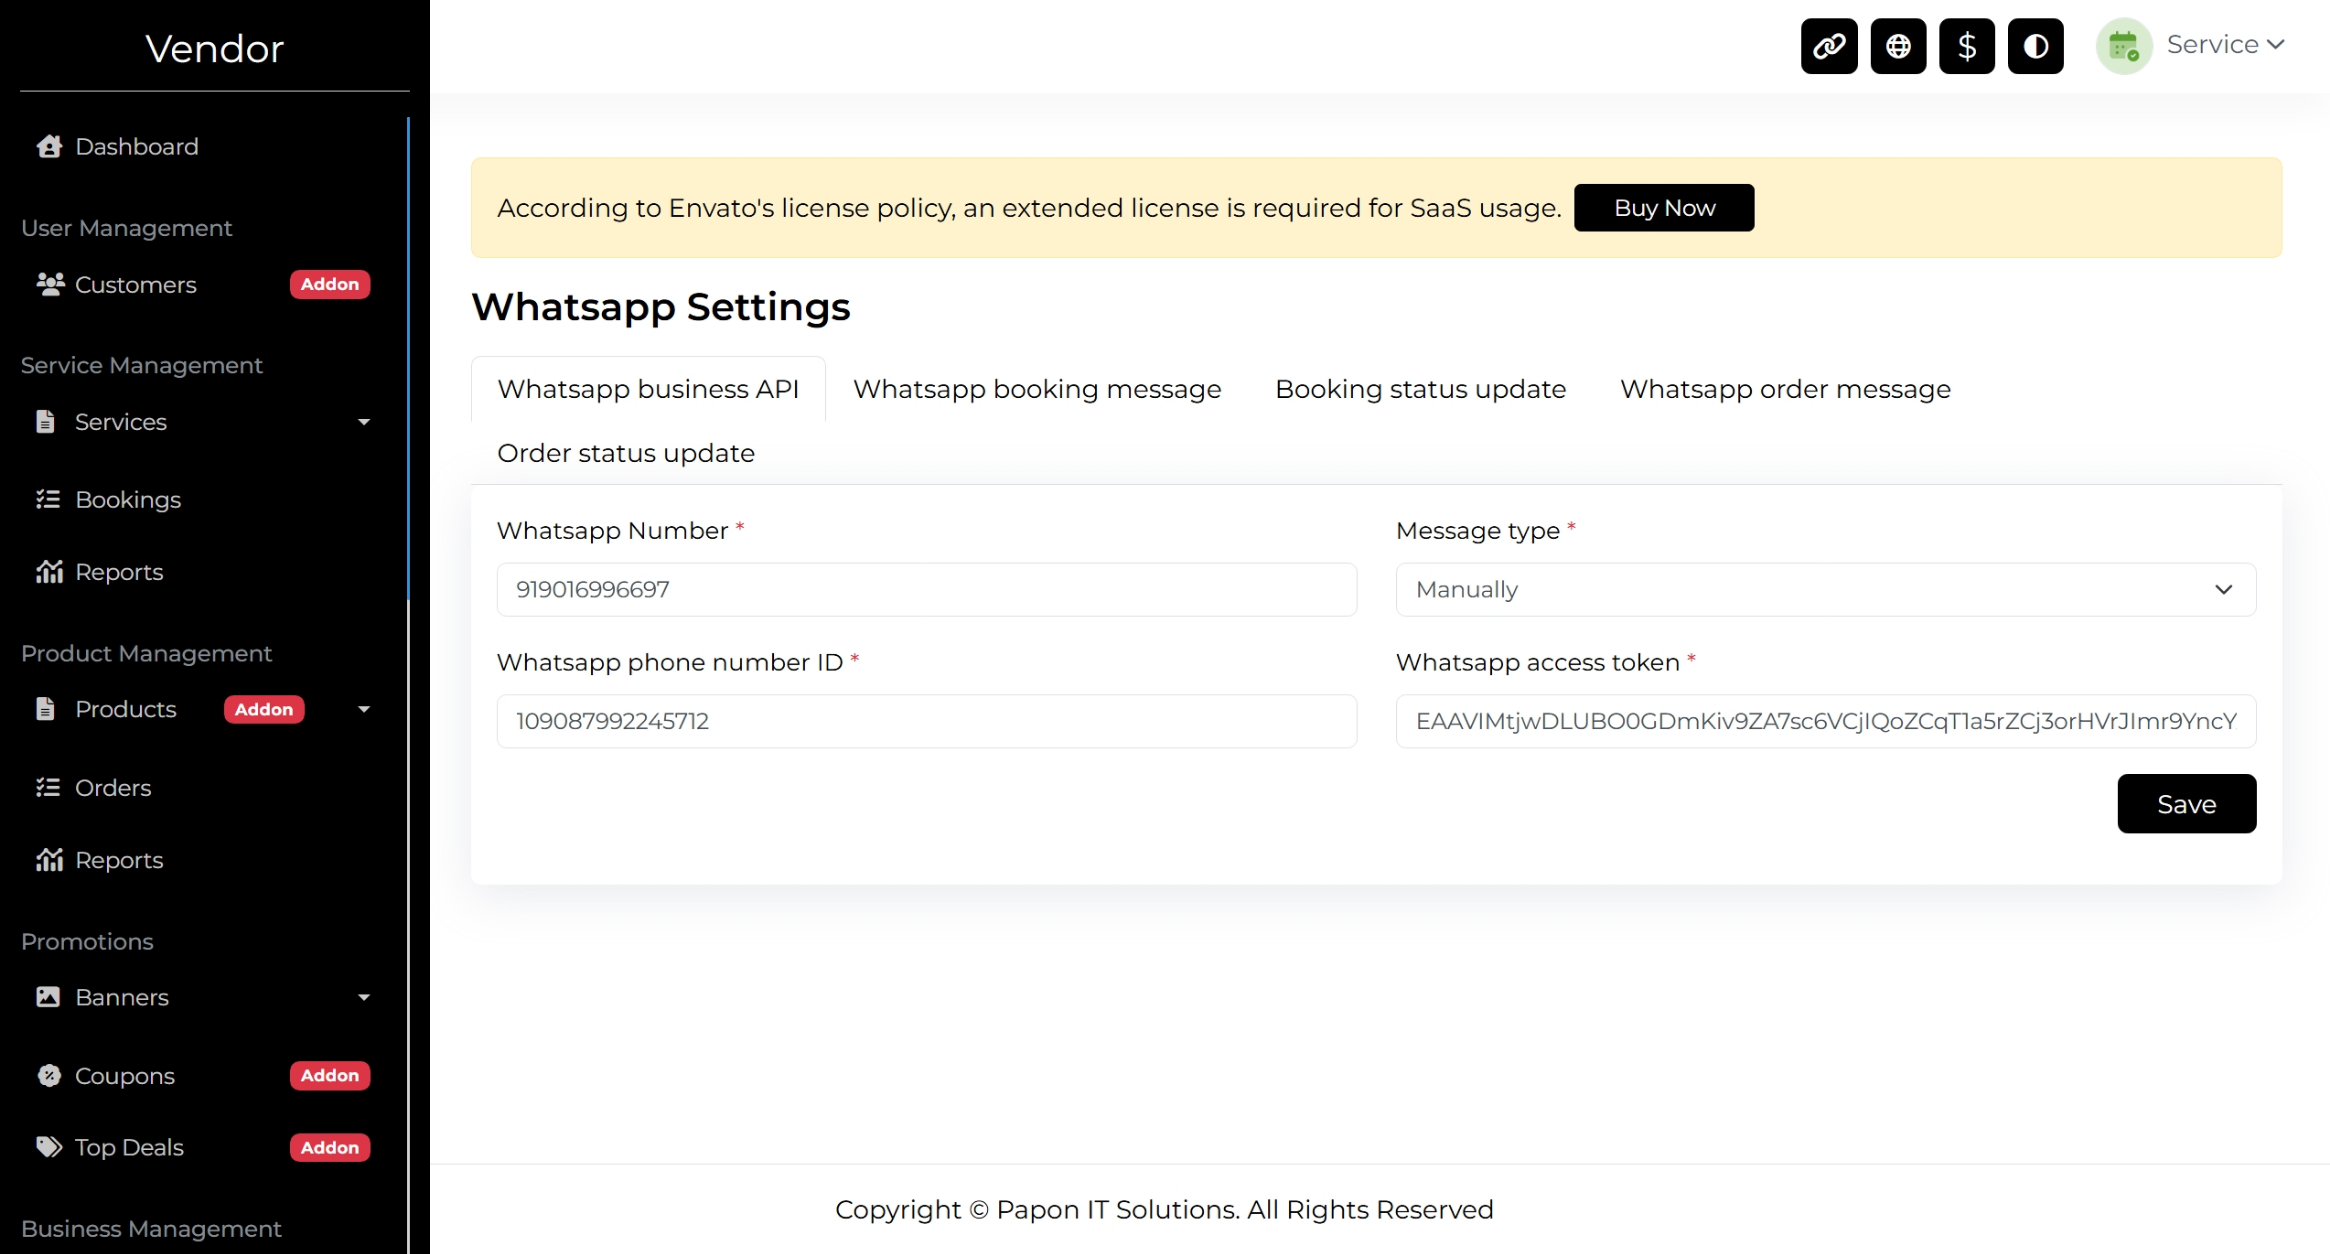Image resolution: width=2330 pixels, height=1254 pixels.
Task: Switch to Whatsapp booking message tab
Action: (x=1036, y=389)
